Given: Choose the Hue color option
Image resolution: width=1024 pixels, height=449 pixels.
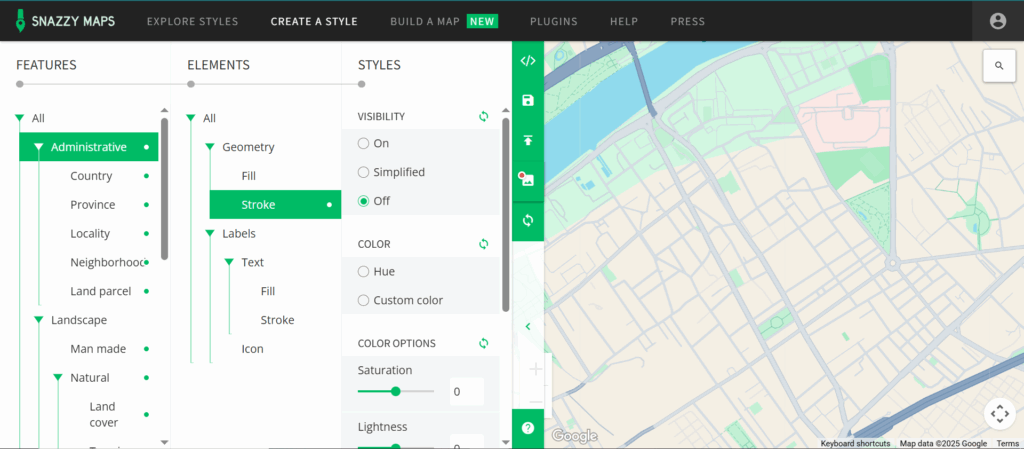Looking at the screenshot, I should pyautogui.click(x=364, y=271).
